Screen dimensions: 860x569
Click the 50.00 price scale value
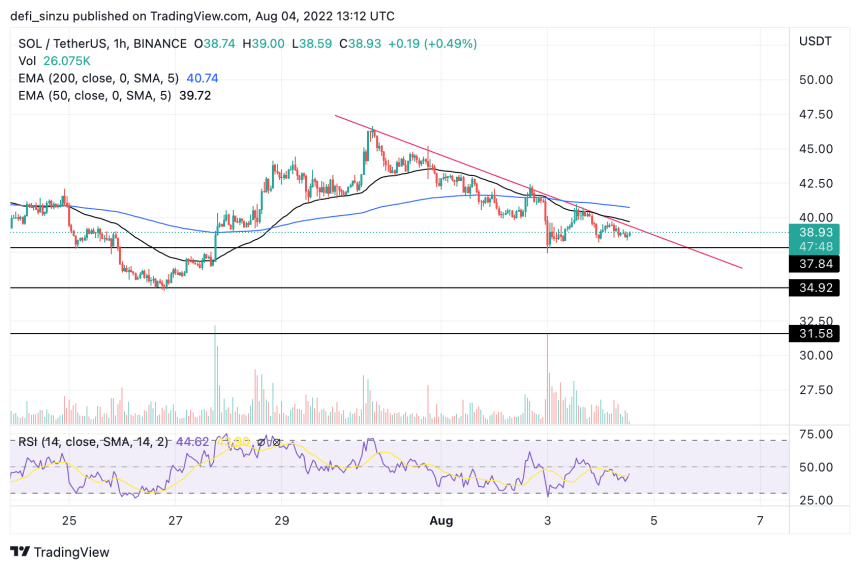(x=816, y=80)
